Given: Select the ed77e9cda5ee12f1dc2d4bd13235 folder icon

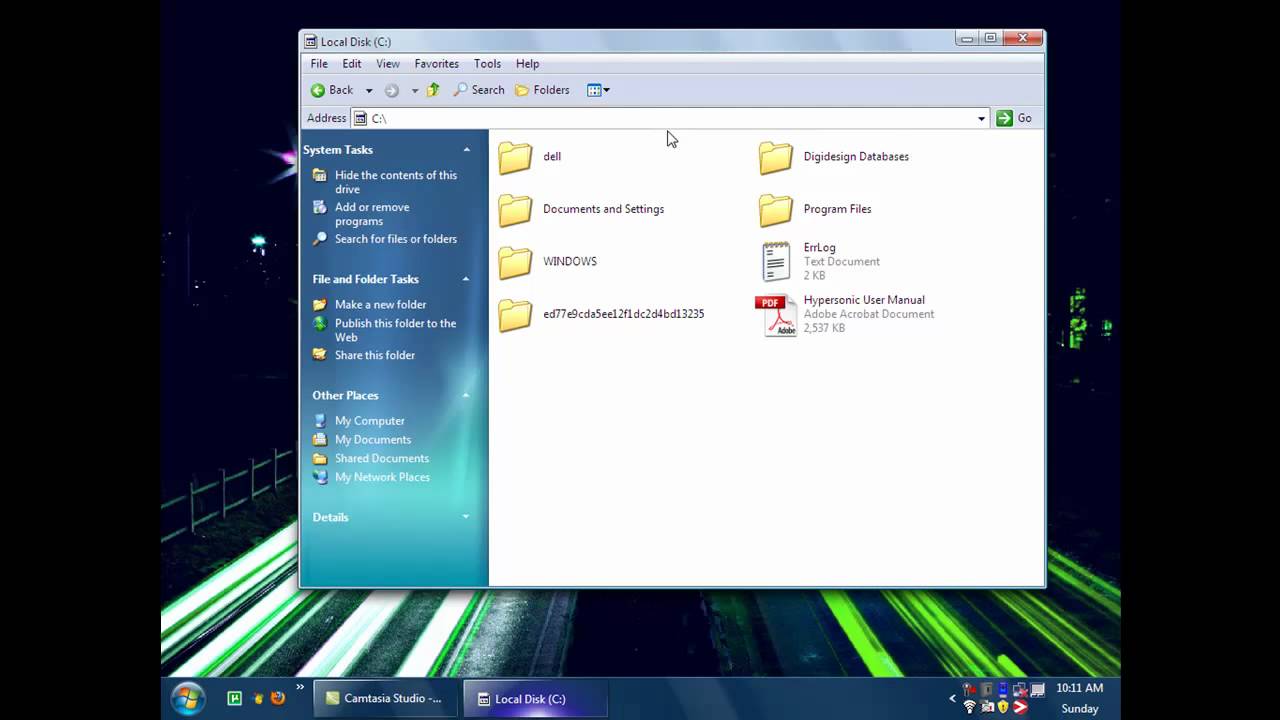Looking at the screenshot, I should [x=515, y=314].
